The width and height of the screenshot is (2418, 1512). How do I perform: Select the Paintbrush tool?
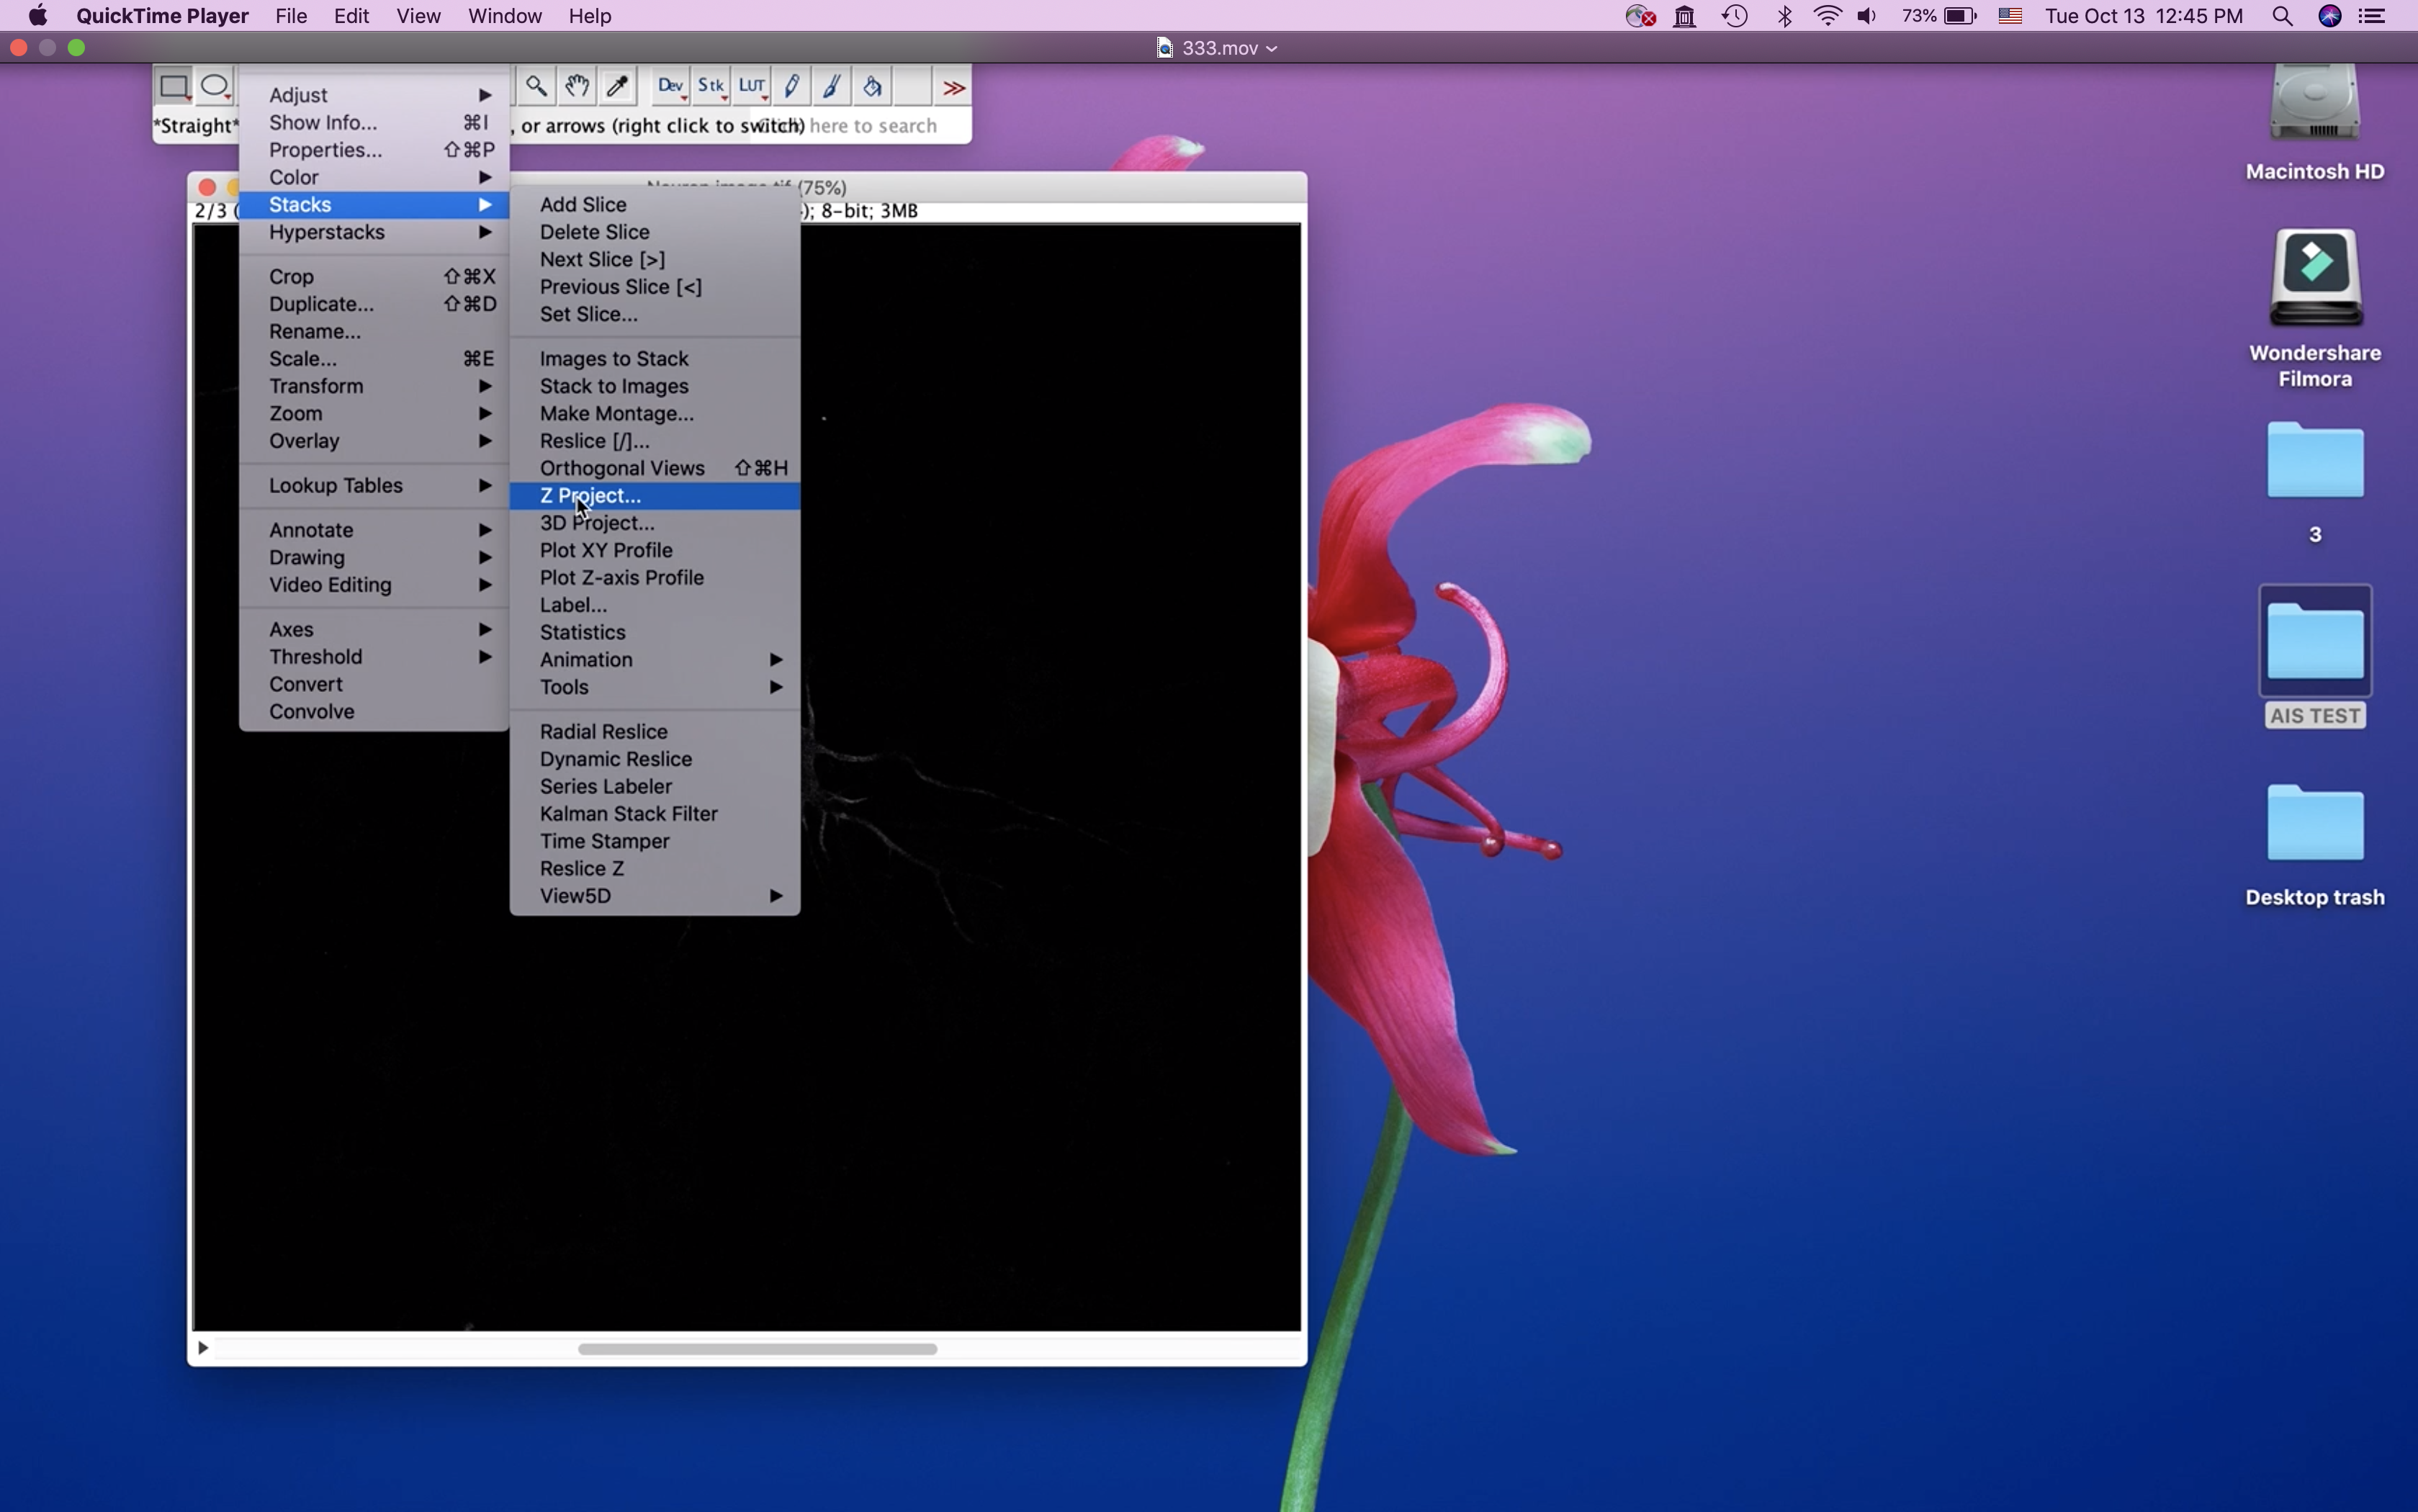(832, 86)
